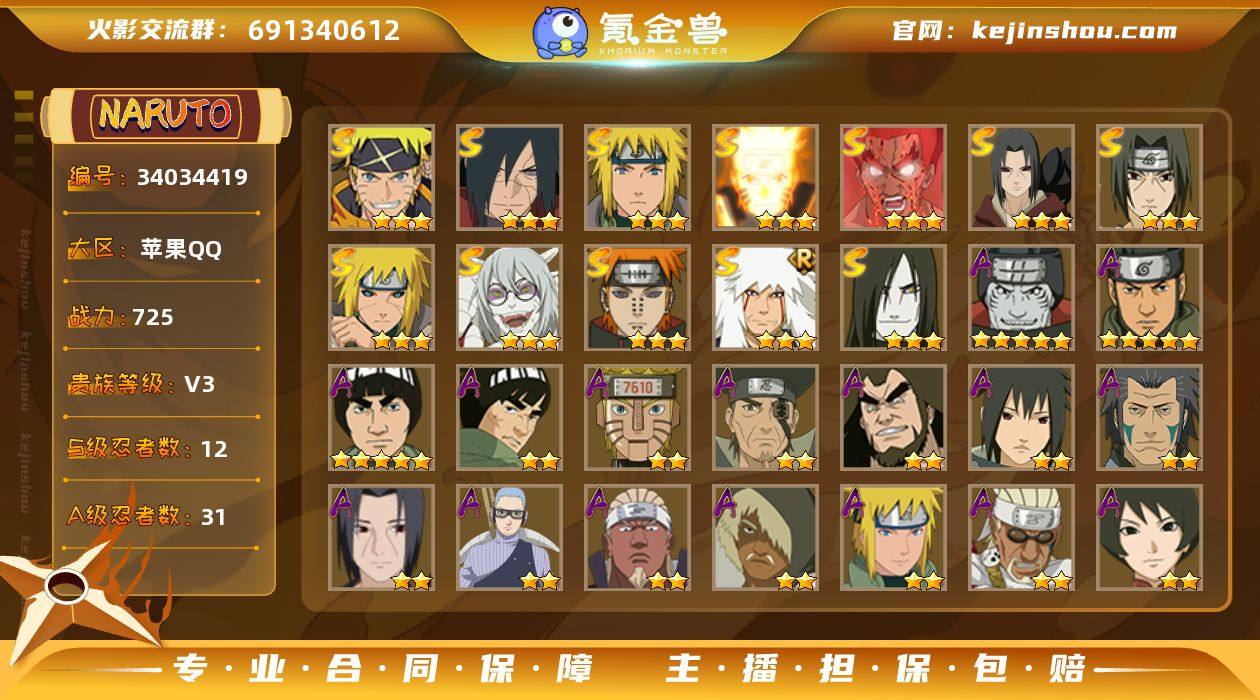Select the glowing orange chakra-mode ninja portrait

click(765, 178)
